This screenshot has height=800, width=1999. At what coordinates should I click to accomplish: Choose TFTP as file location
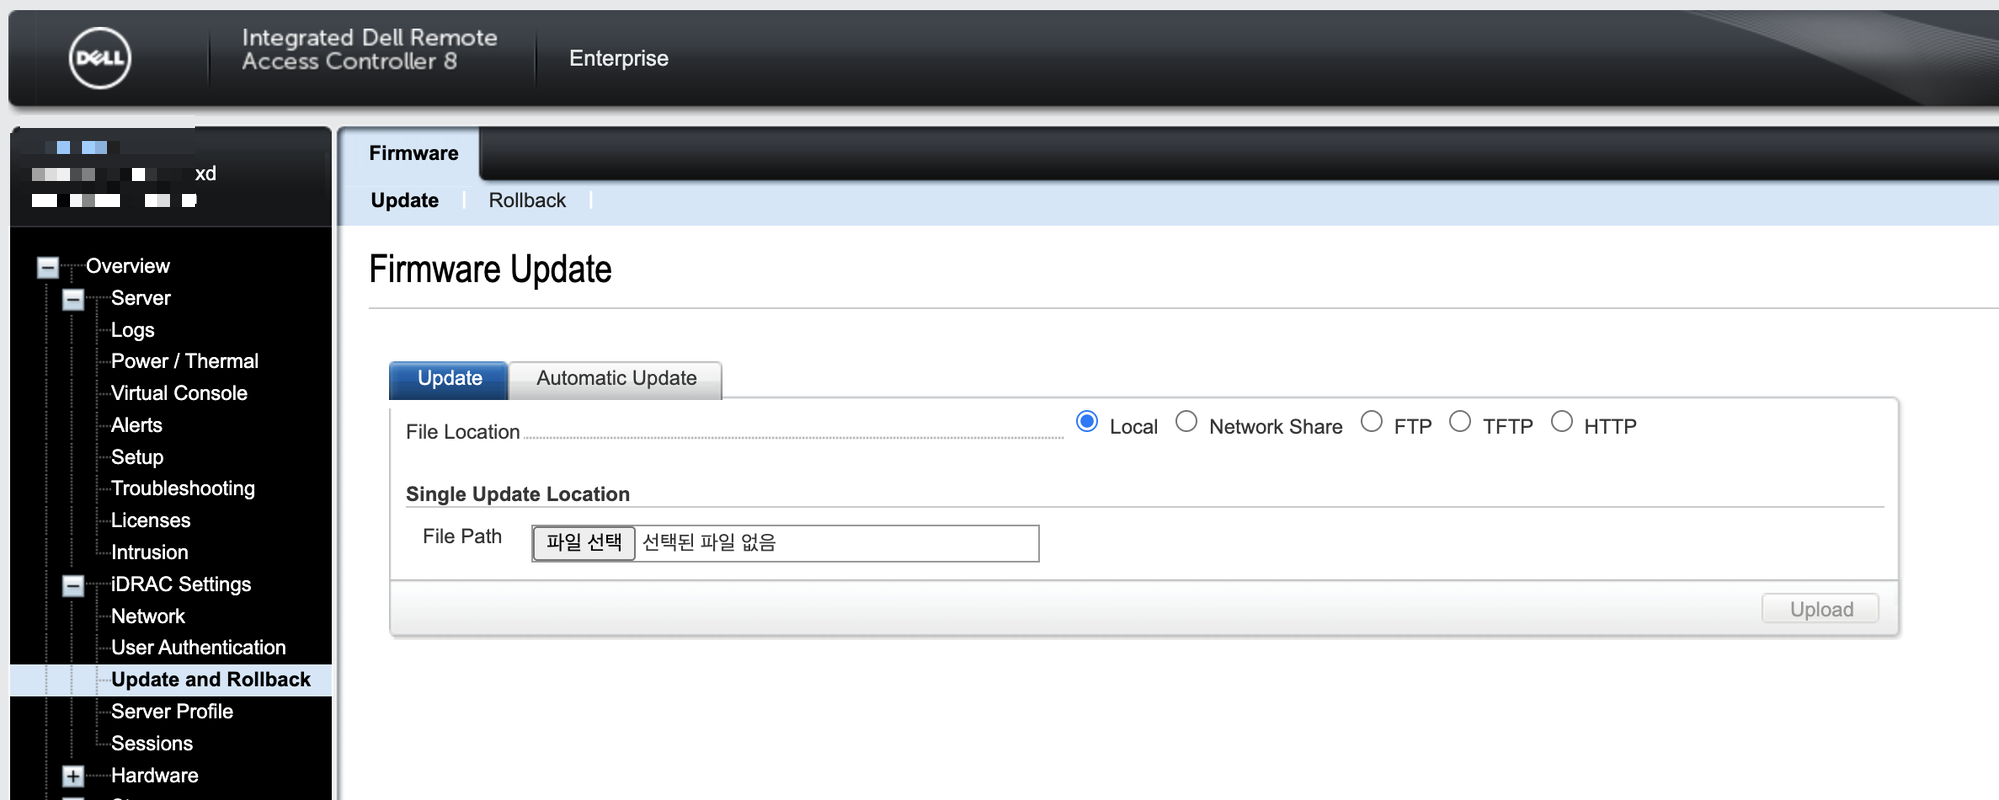[1460, 422]
